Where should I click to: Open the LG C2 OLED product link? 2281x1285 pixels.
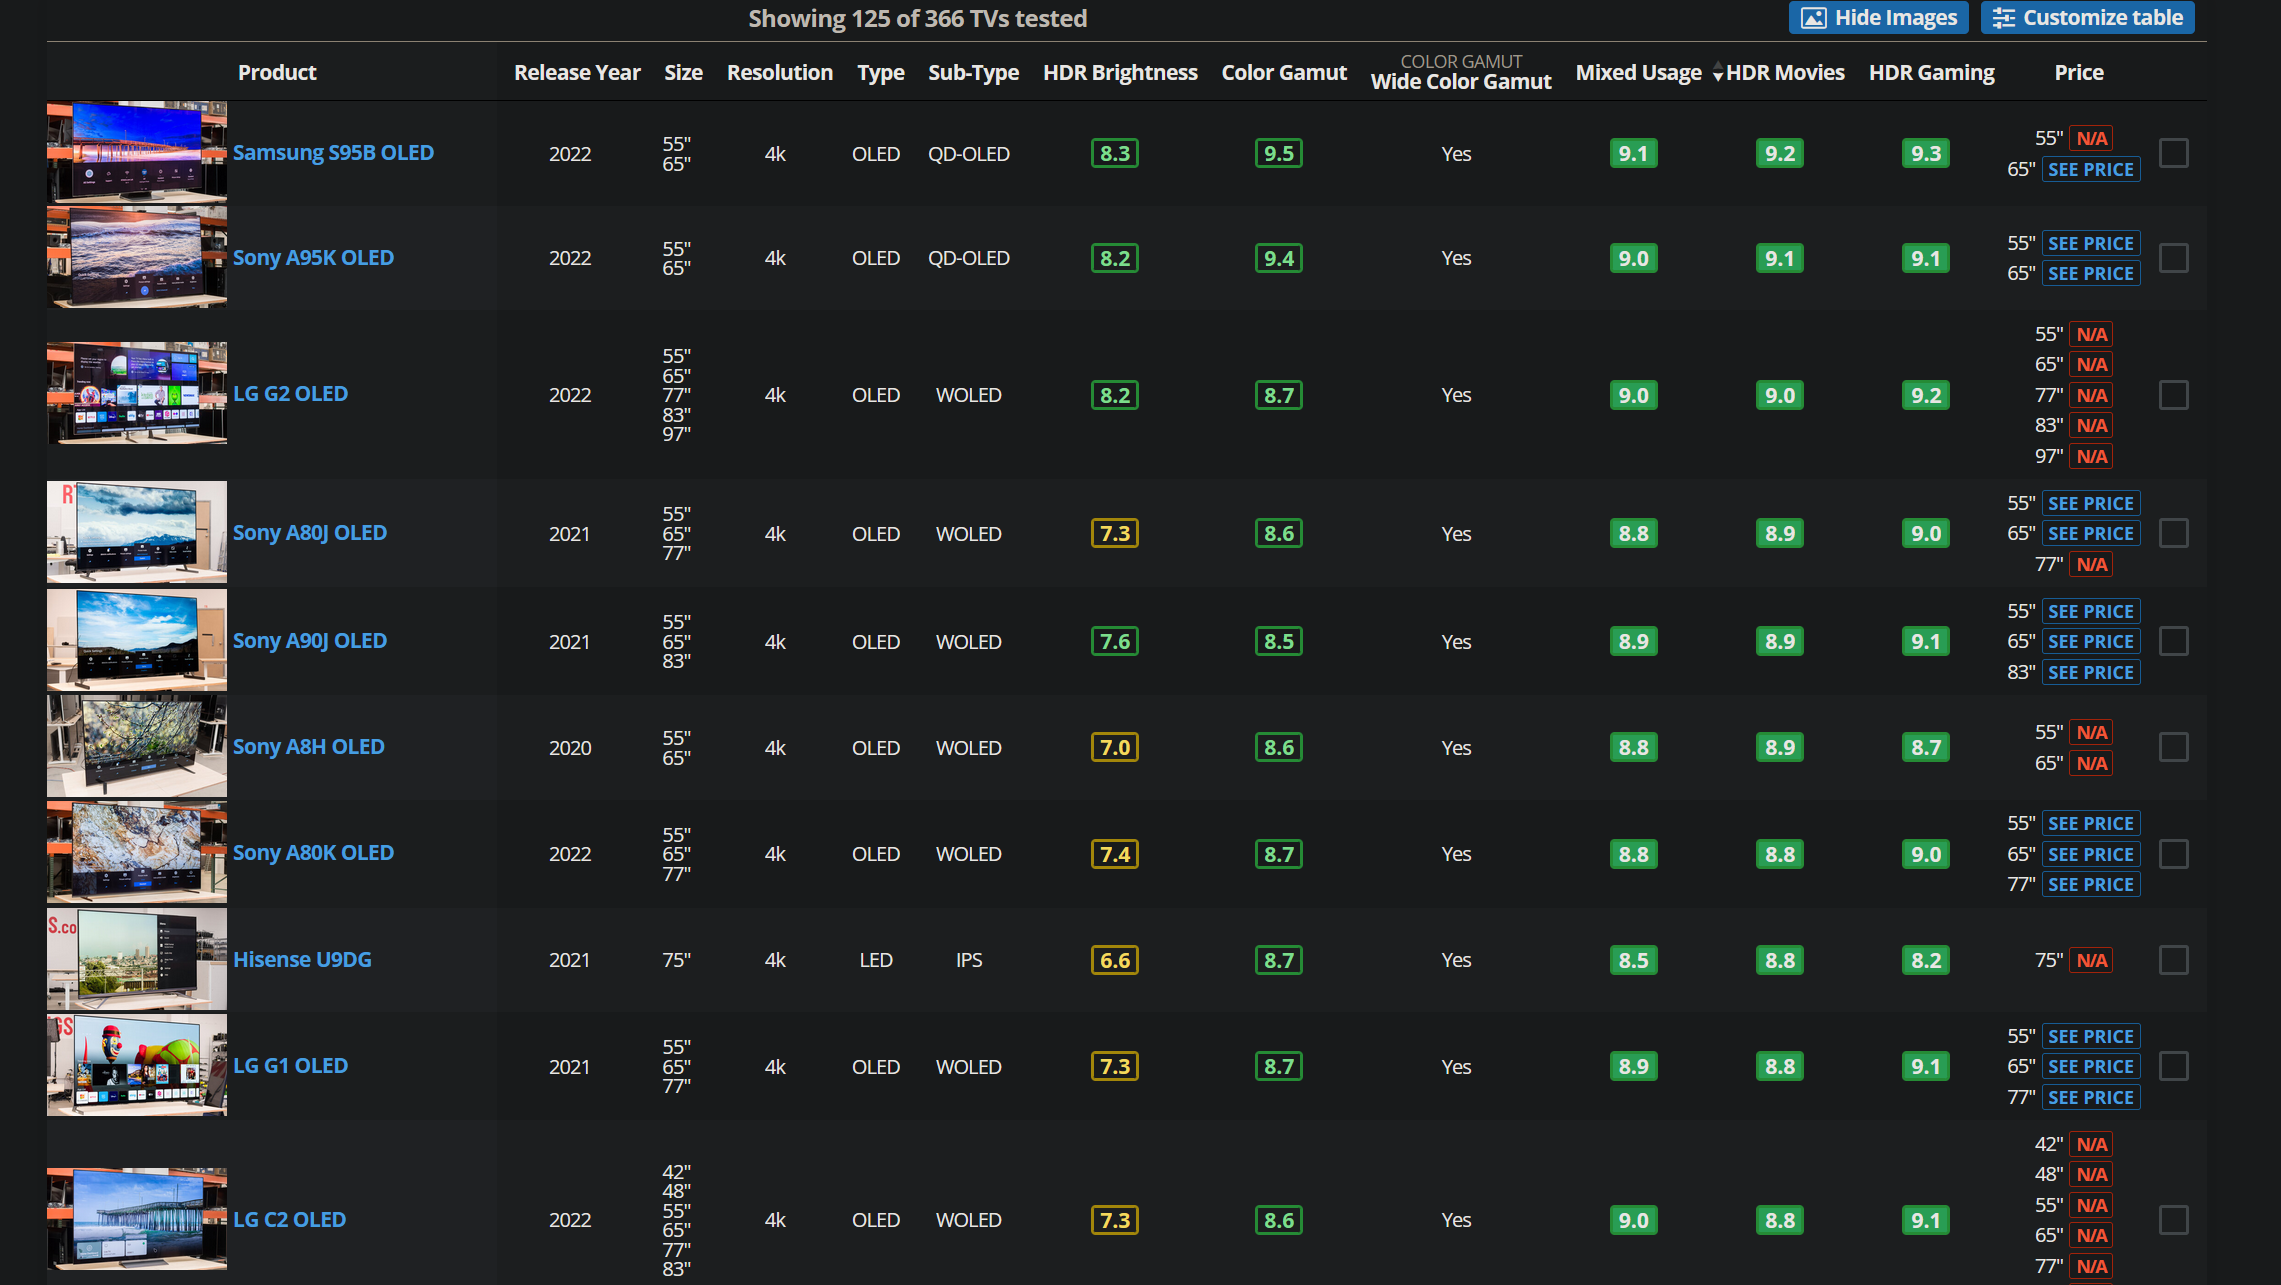coord(289,1219)
